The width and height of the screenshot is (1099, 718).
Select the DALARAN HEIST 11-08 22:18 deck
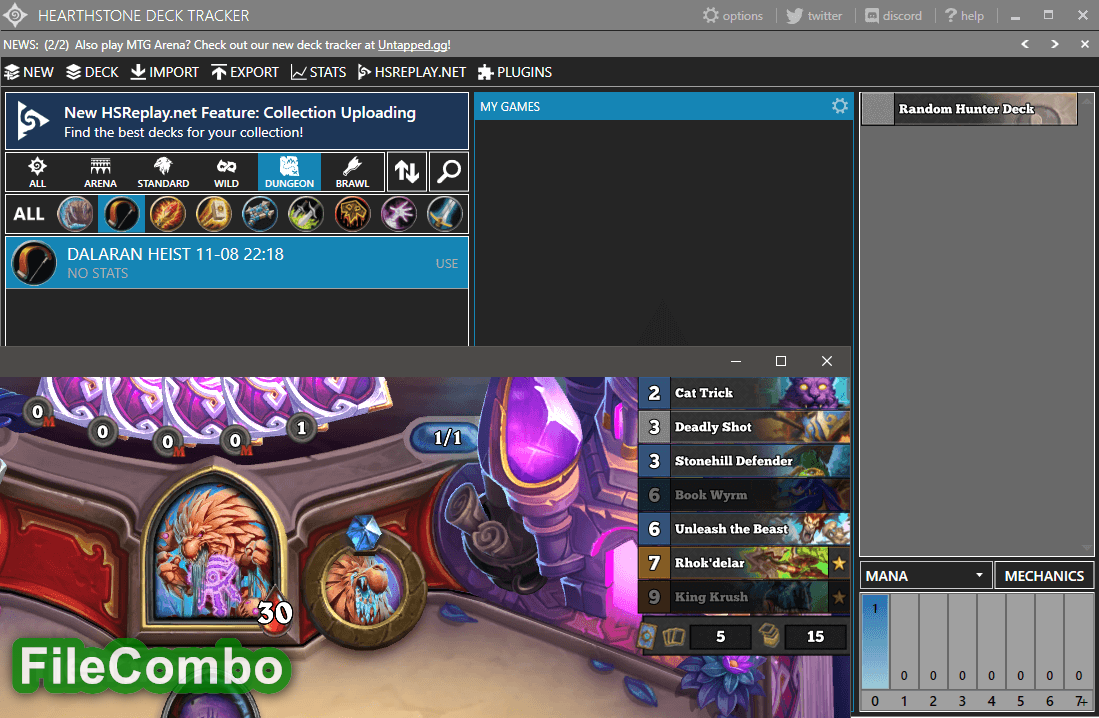(x=237, y=263)
